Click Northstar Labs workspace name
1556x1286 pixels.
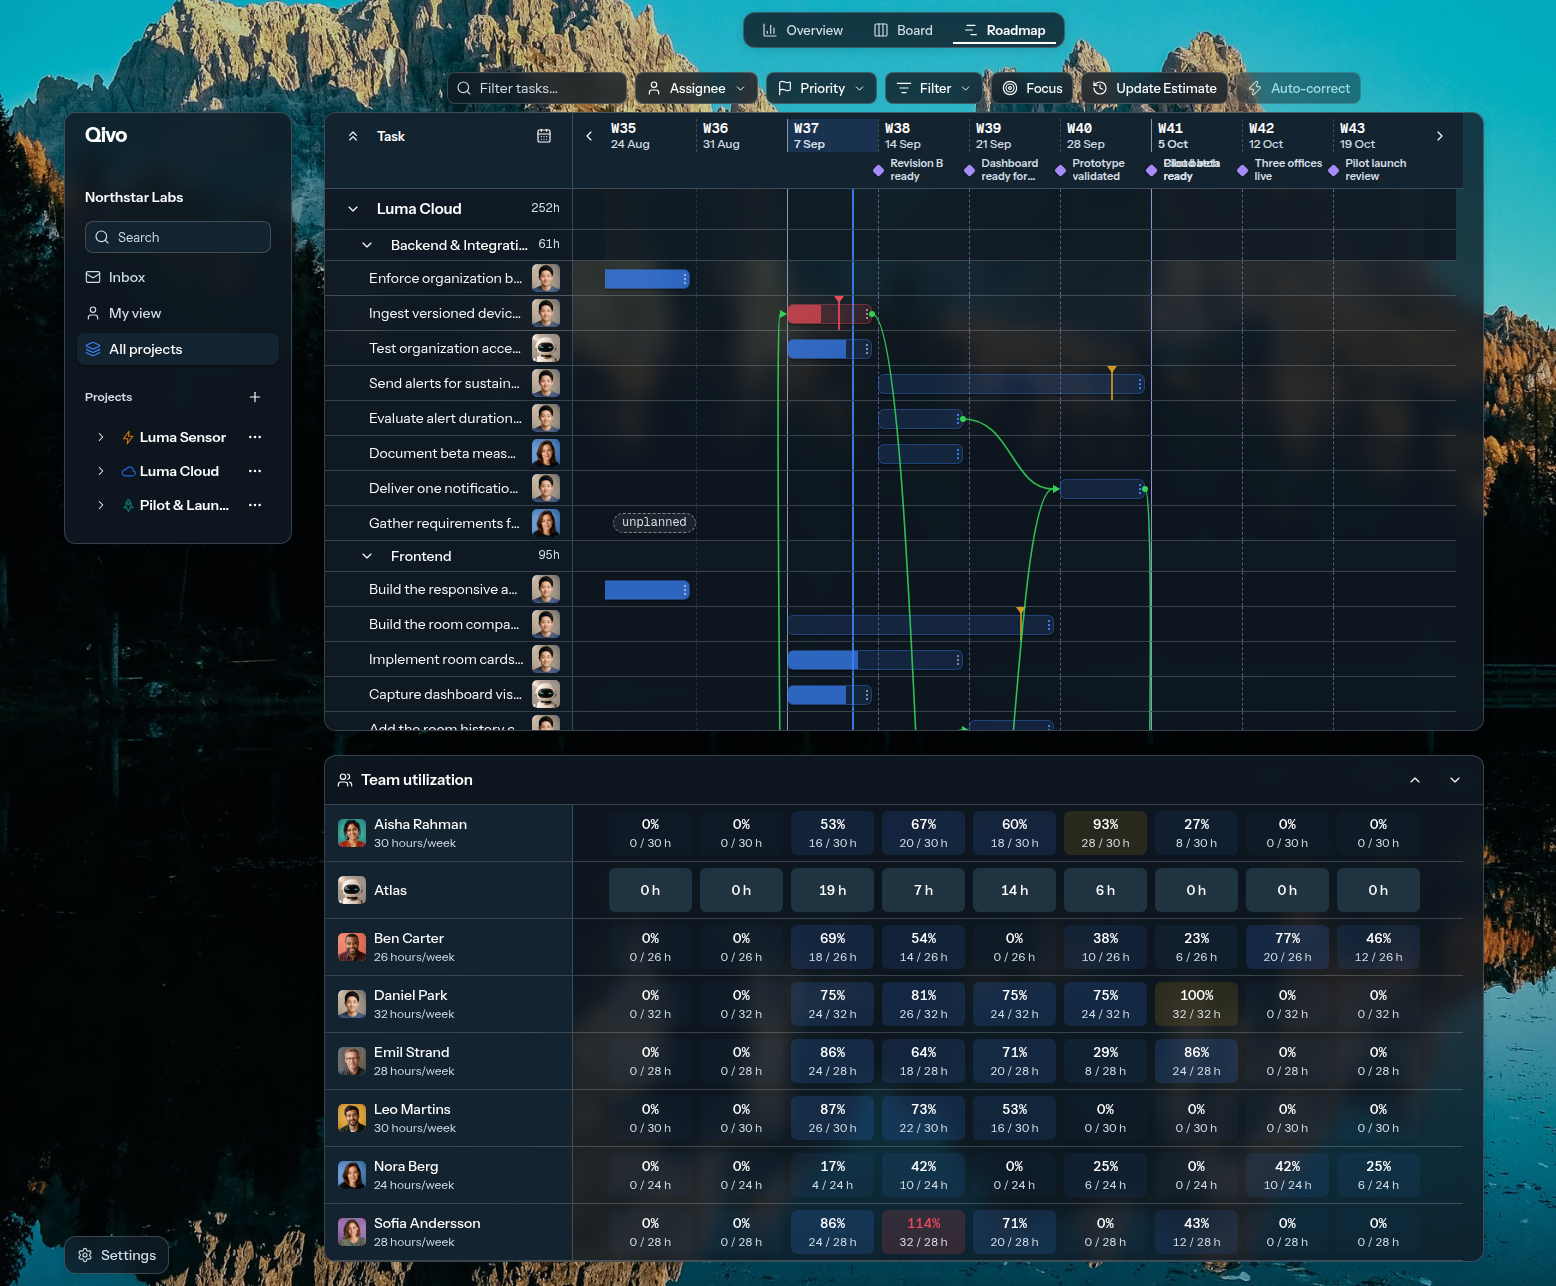point(134,197)
